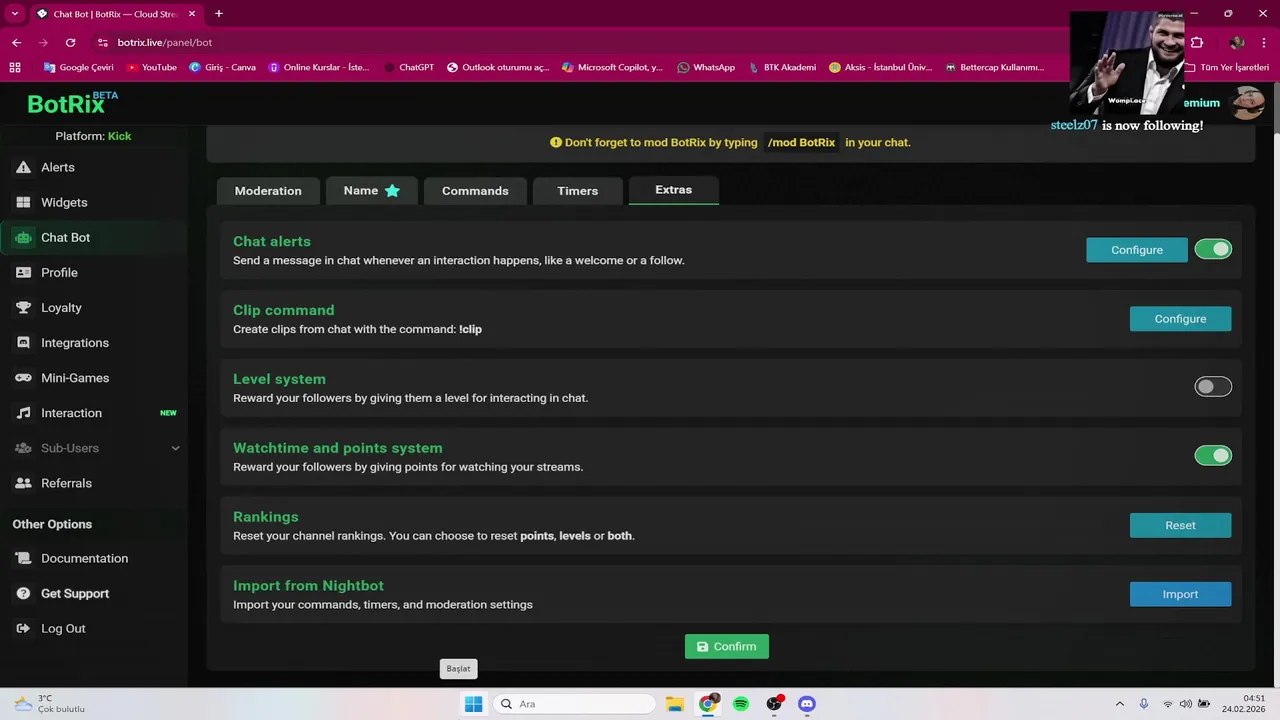Open the browser extensions puzzle icon
This screenshot has width=1280, height=720.
point(1197,43)
